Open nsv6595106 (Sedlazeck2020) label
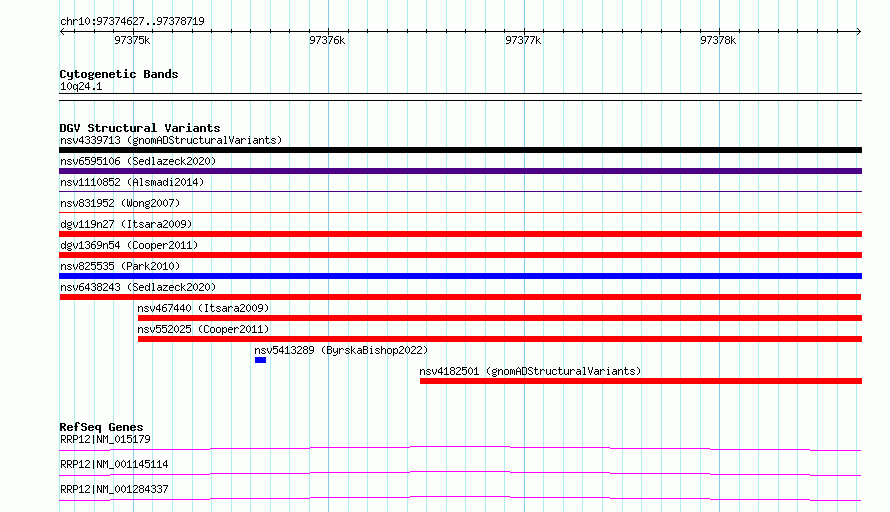The image size is (890, 512). 138,161
